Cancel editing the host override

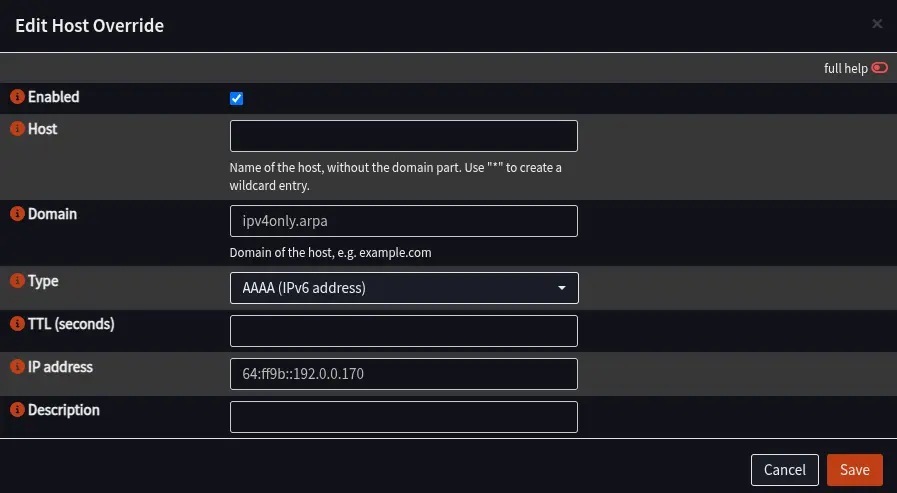(784, 470)
